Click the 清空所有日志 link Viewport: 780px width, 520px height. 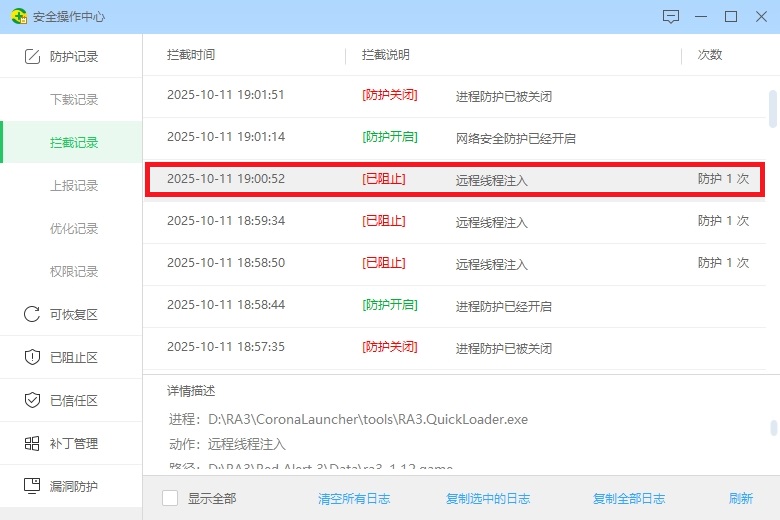coord(354,499)
